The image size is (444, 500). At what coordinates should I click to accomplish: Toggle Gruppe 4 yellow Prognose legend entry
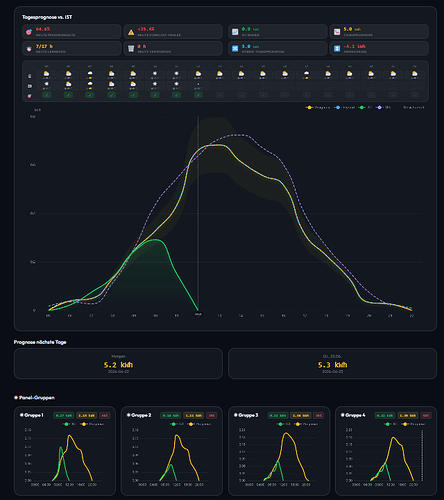tap(413, 424)
